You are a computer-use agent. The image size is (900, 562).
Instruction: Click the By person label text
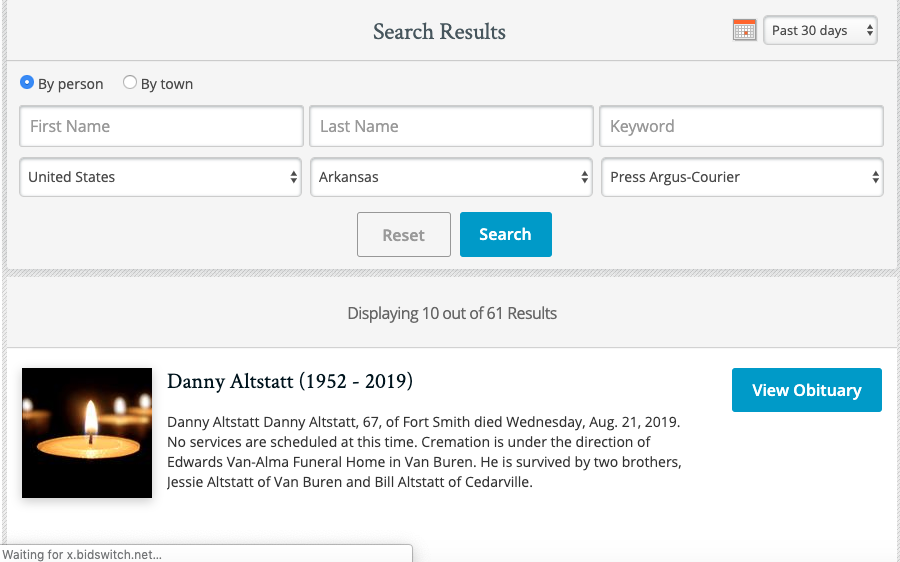coord(71,84)
